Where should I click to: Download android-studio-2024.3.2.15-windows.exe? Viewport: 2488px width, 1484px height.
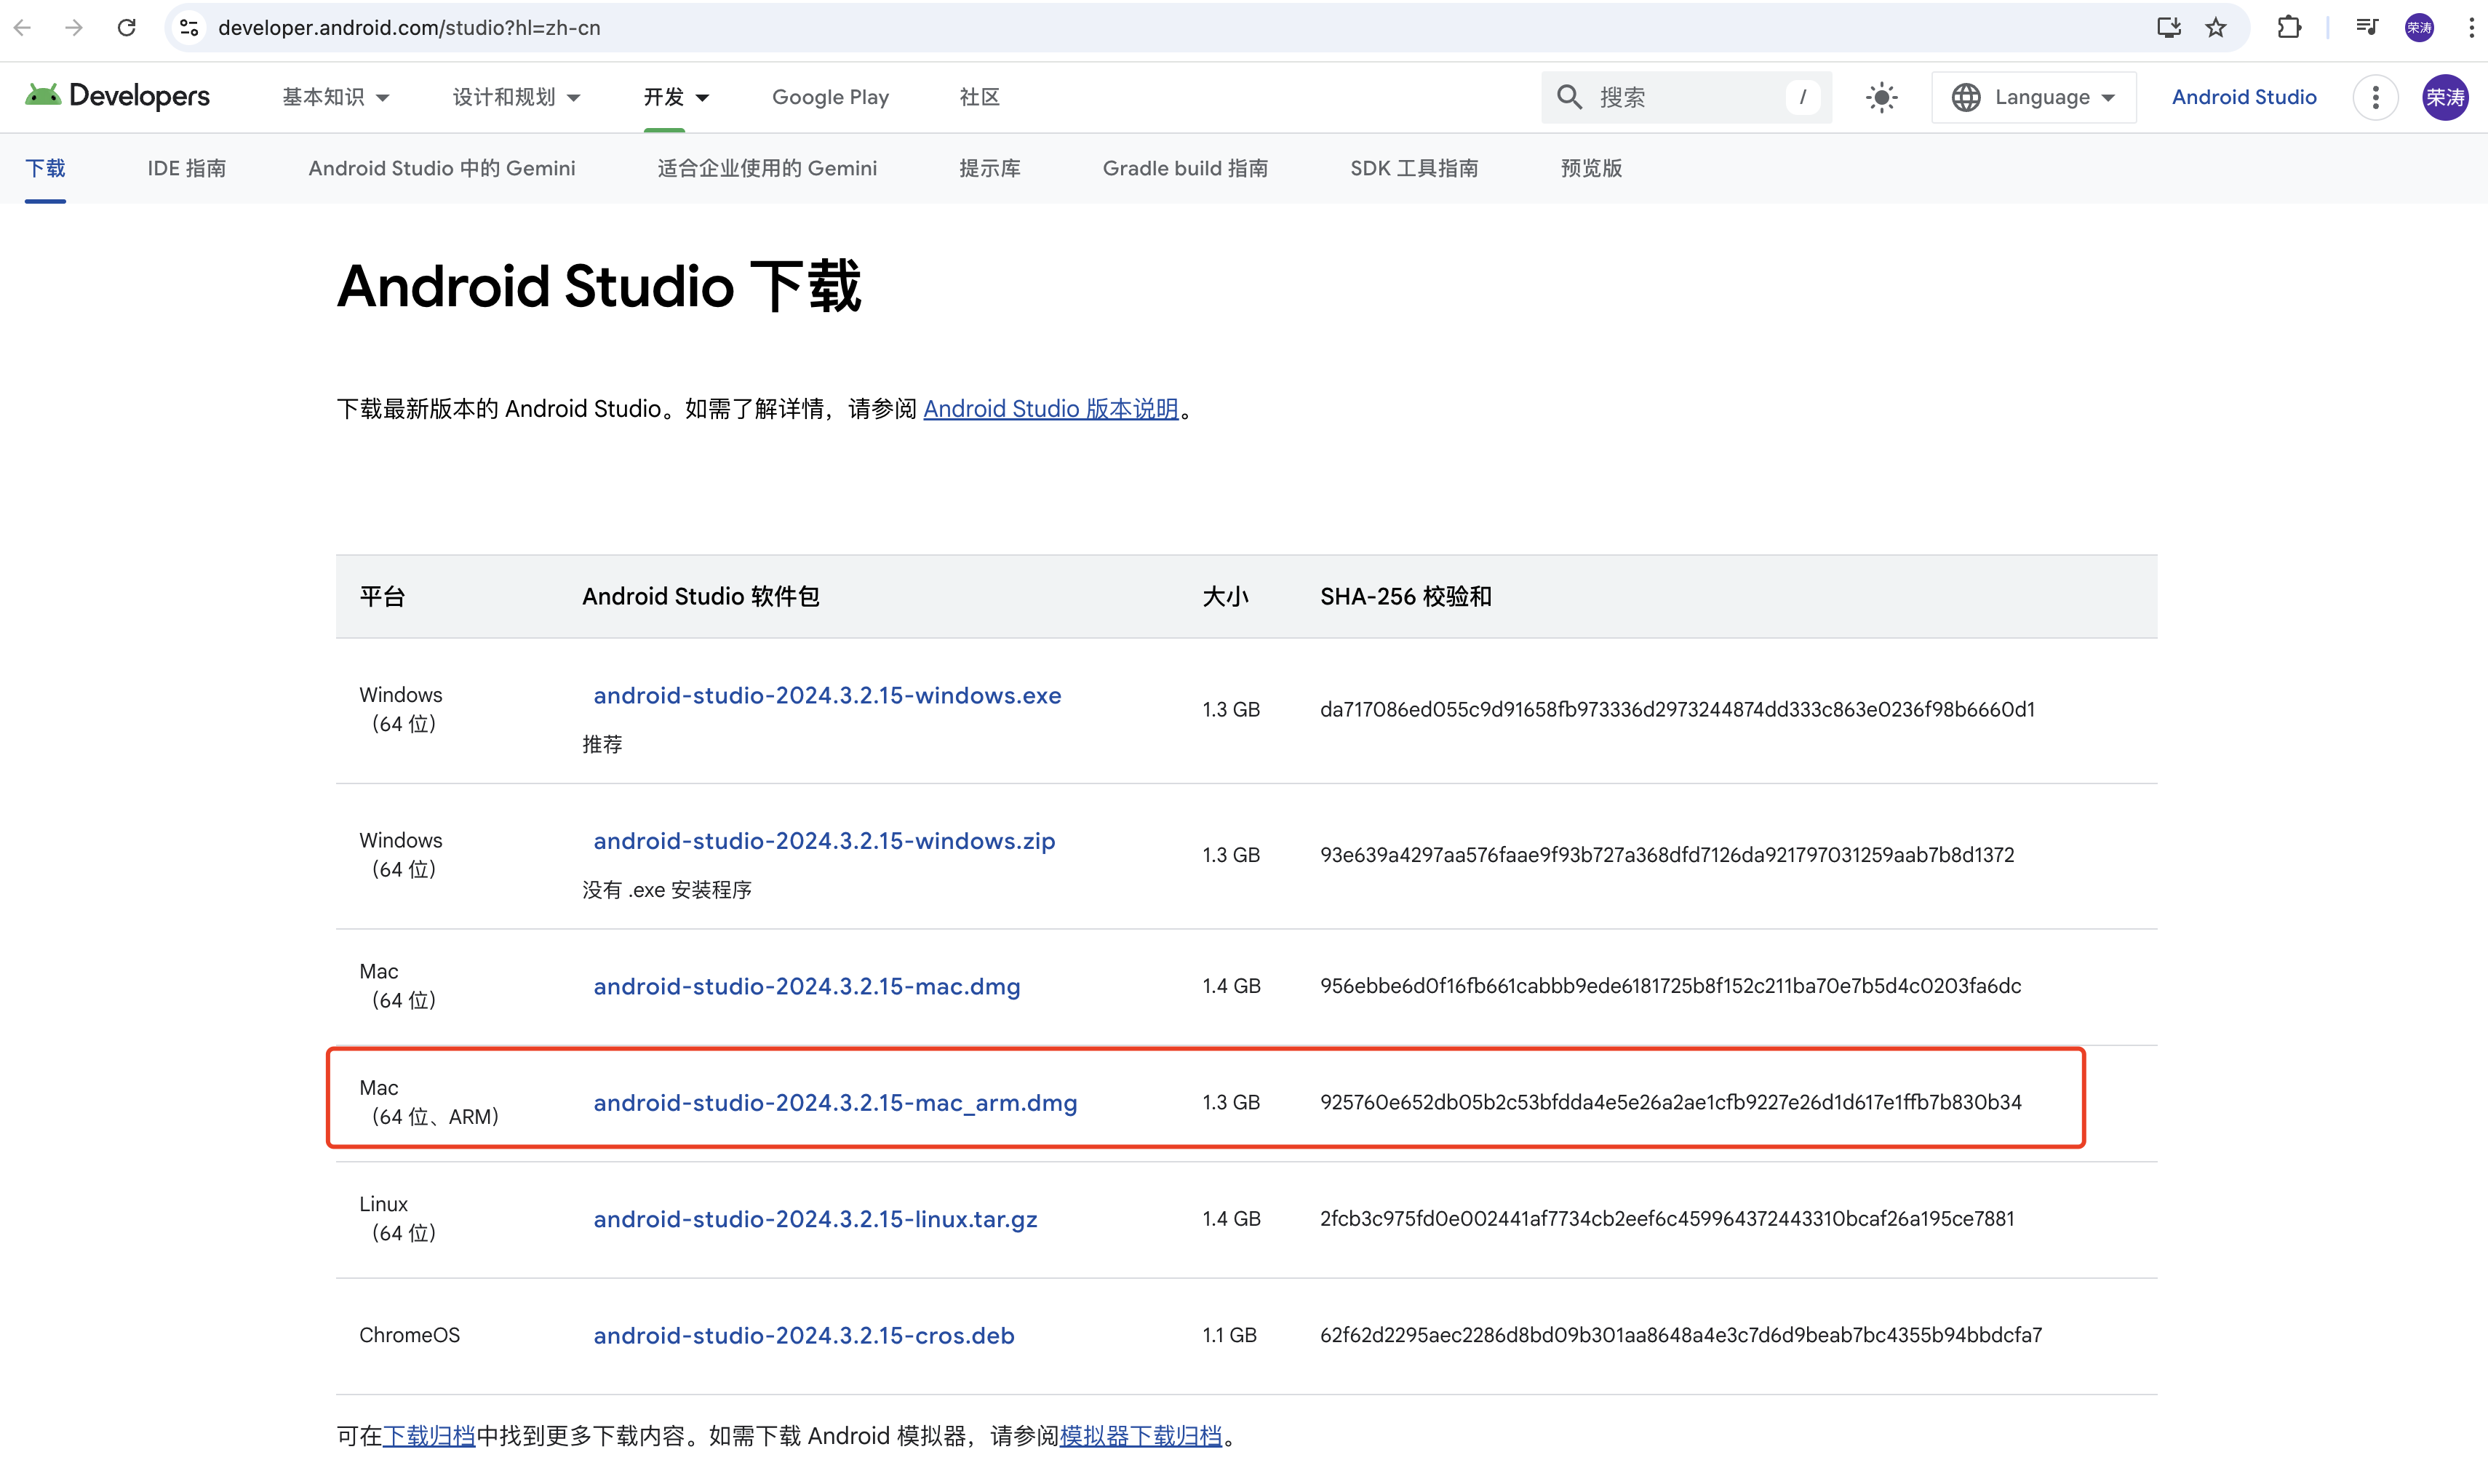pos(827,695)
